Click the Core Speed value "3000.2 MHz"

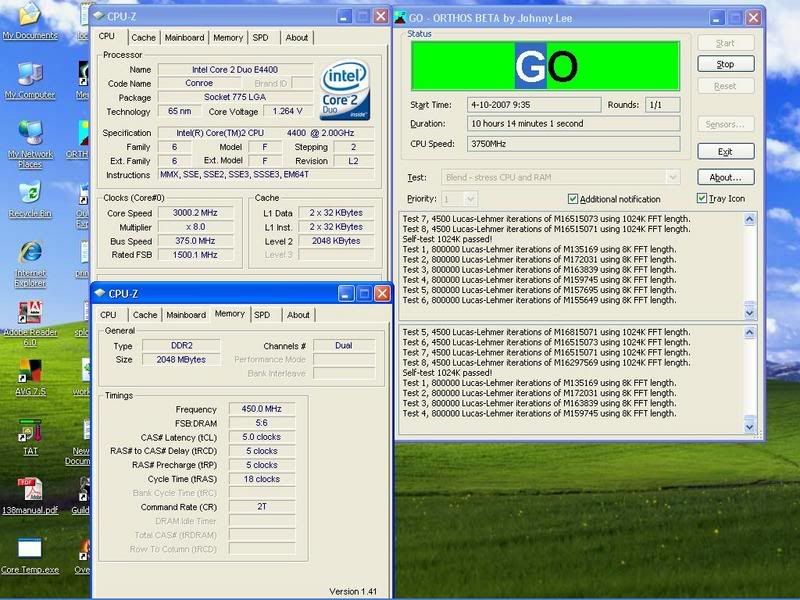pyautogui.click(x=195, y=213)
